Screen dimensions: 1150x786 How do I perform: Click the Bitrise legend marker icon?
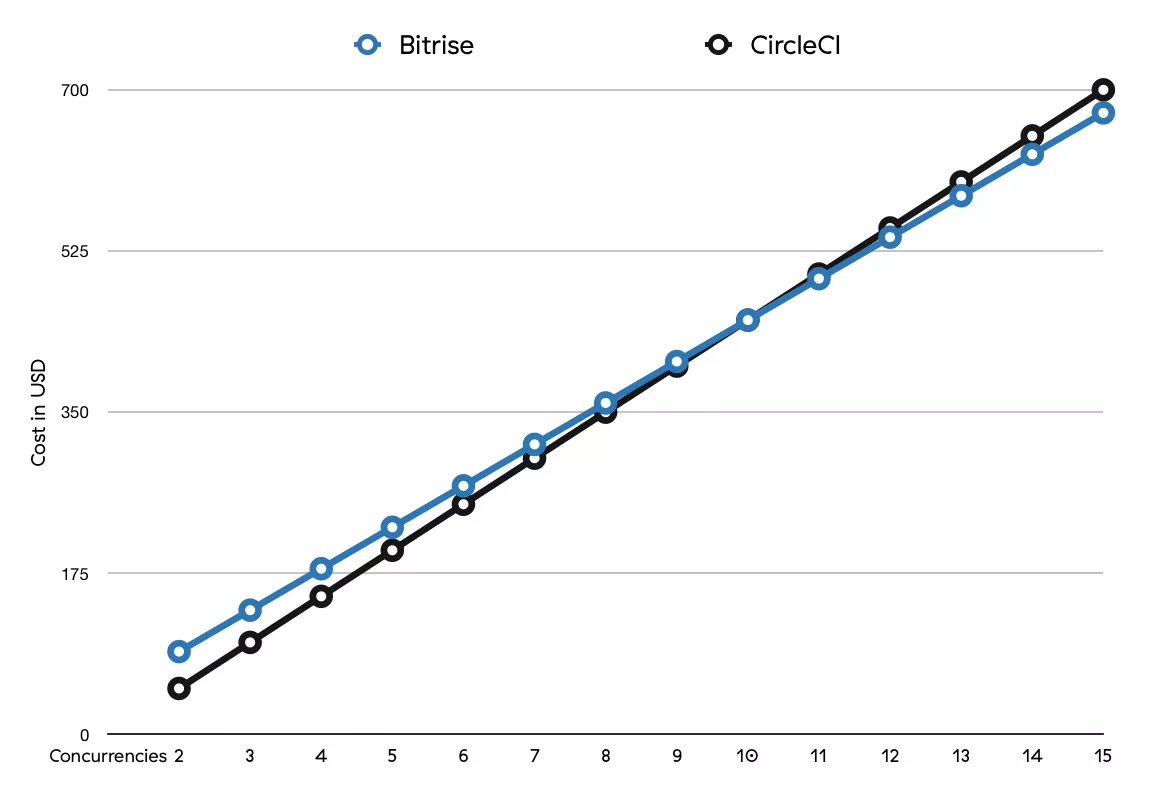tap(368, 44)
